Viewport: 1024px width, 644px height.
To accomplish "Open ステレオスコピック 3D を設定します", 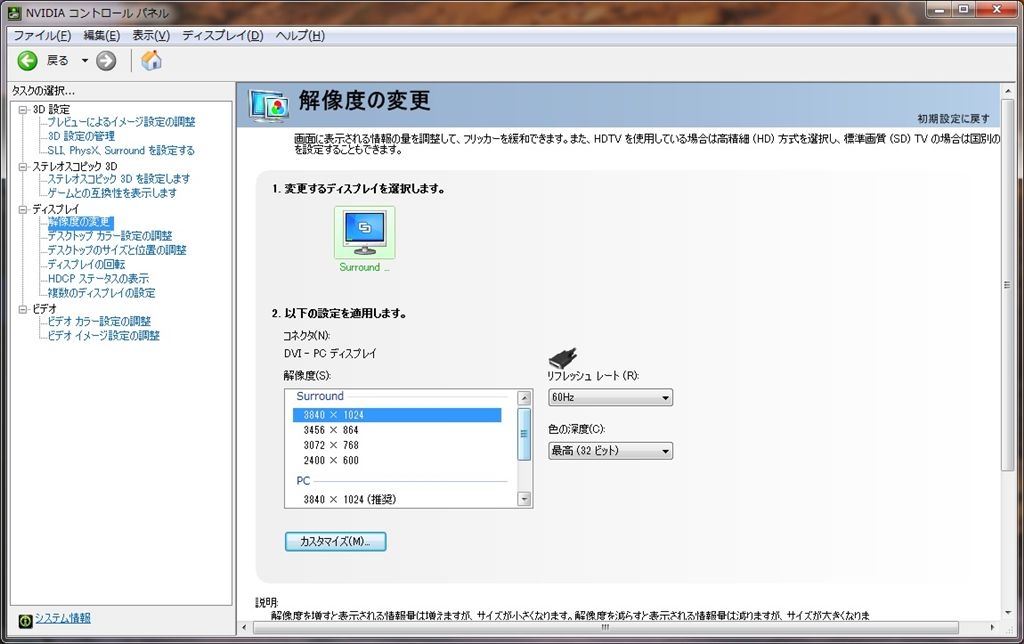I will click(119, 178).
